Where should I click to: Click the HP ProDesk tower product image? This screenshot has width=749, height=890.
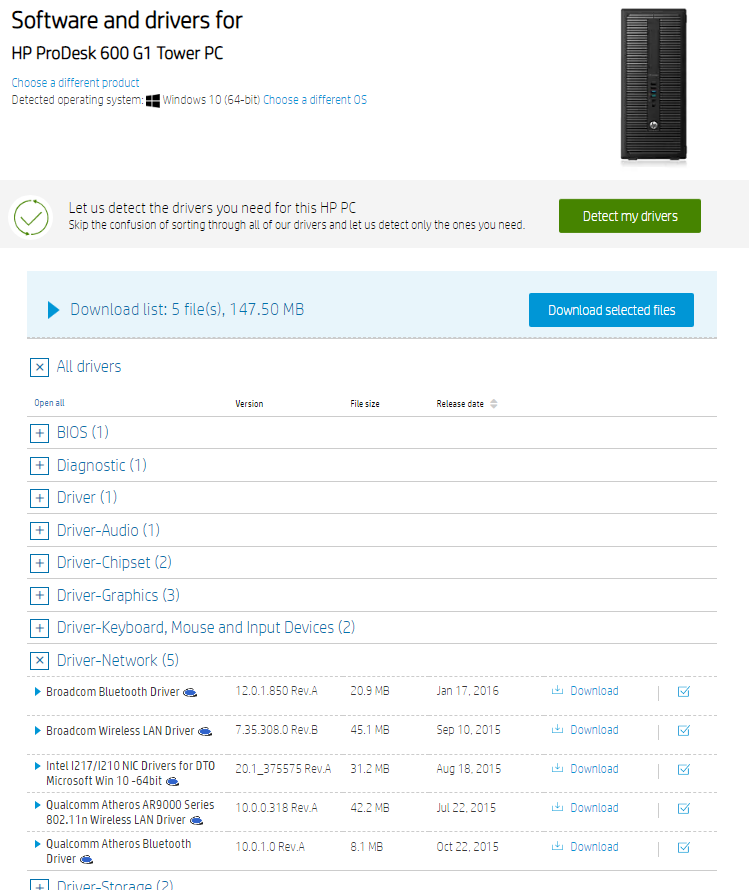click(x=653, y=85)
